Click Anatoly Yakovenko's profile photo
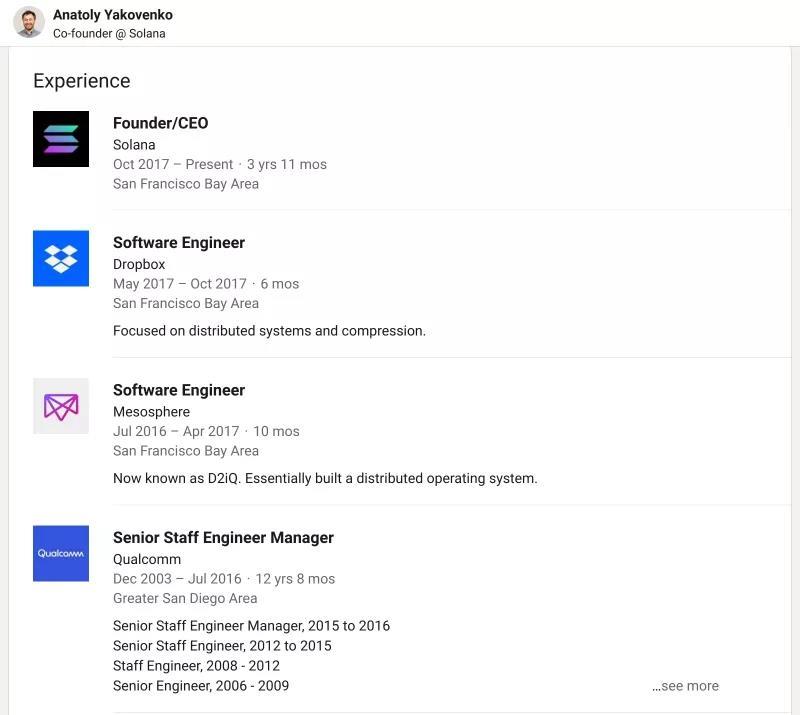This screenshot has width=800, height=715. tap(29, 22)
